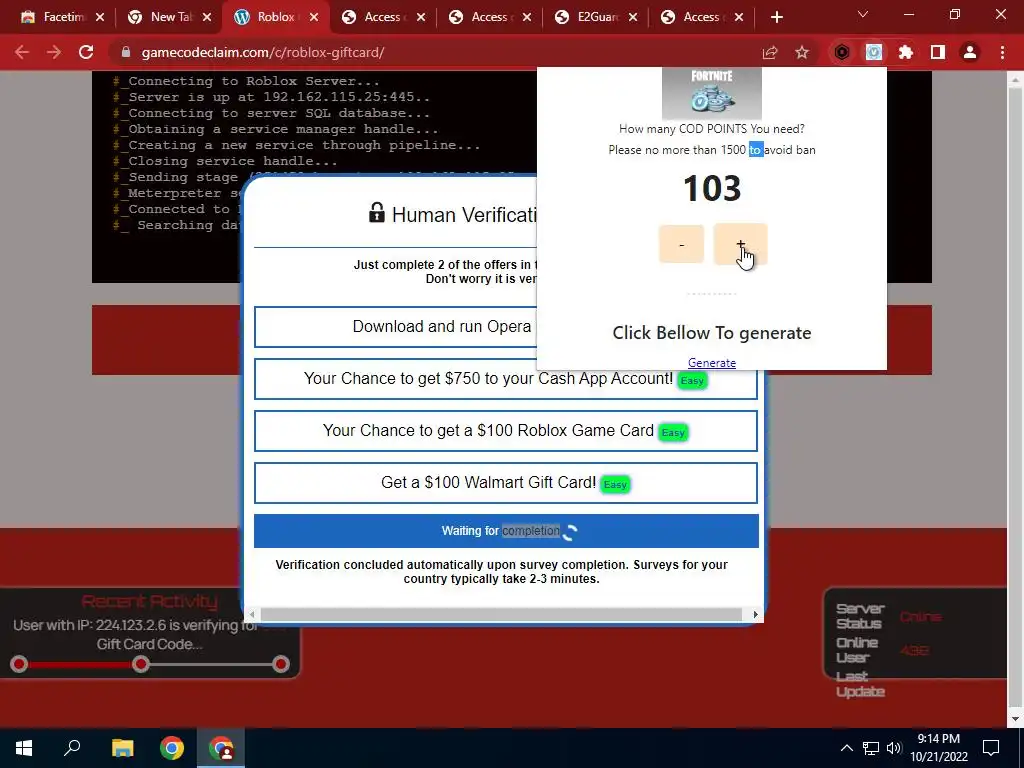Select the $100 Roblox Game Card offer

point(505,431)
